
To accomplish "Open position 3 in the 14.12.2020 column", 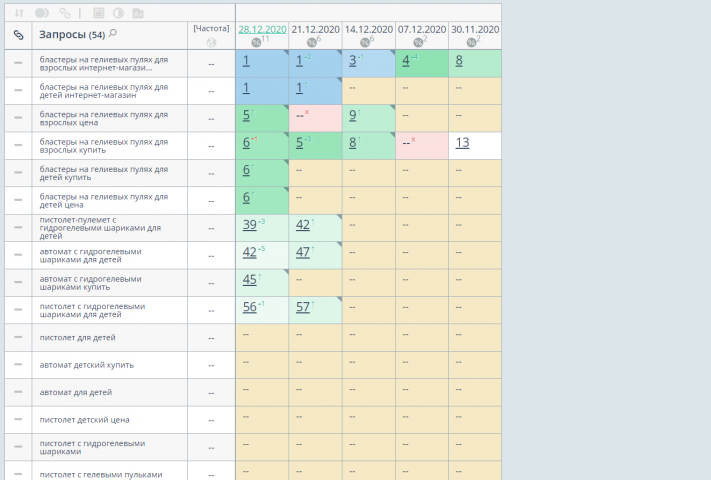I will pyautogui.click(x=352, y=60).
